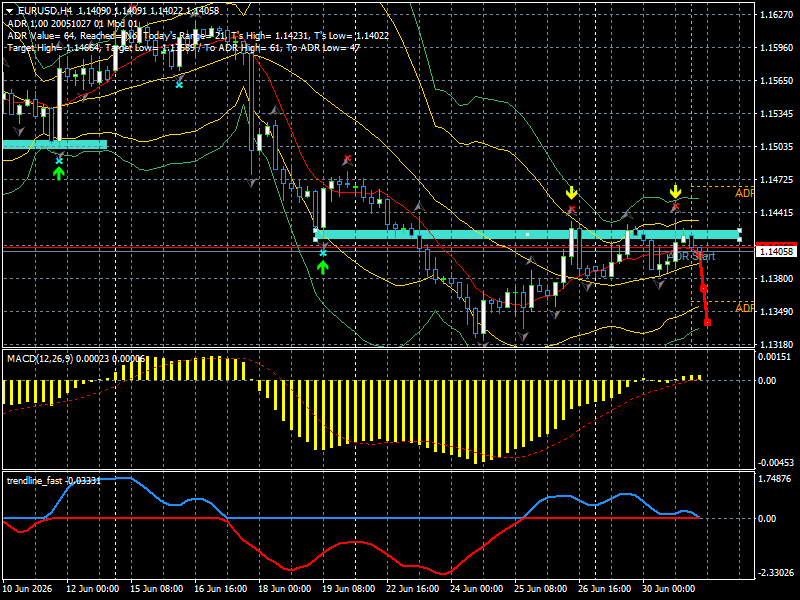
Task: Click the 1.14415 price axis label
Action: pyautogui.click(x=777, y=212)
